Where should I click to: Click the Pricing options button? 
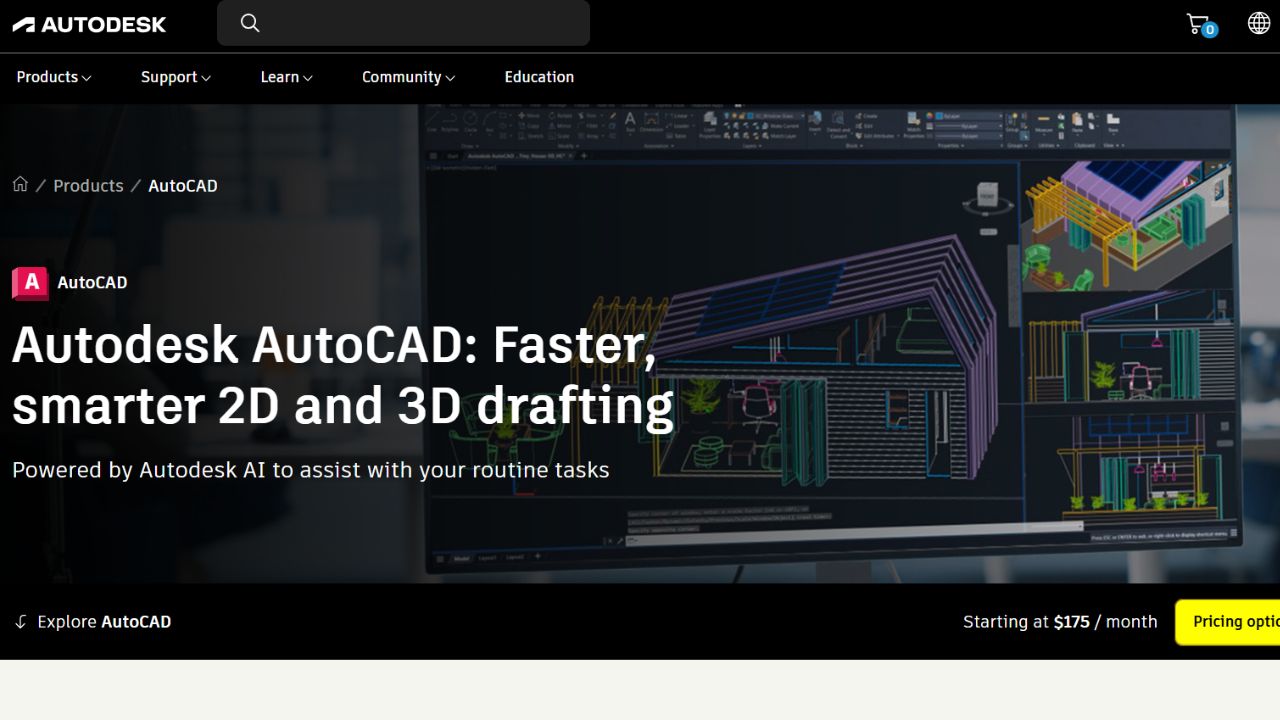[1228, 622]
